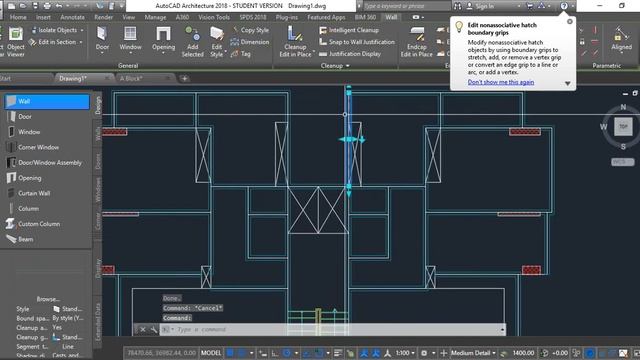Viewport: 640px width, 360px height.
Task: Click the new drawing tab plus button
Action: pos(184,78)
